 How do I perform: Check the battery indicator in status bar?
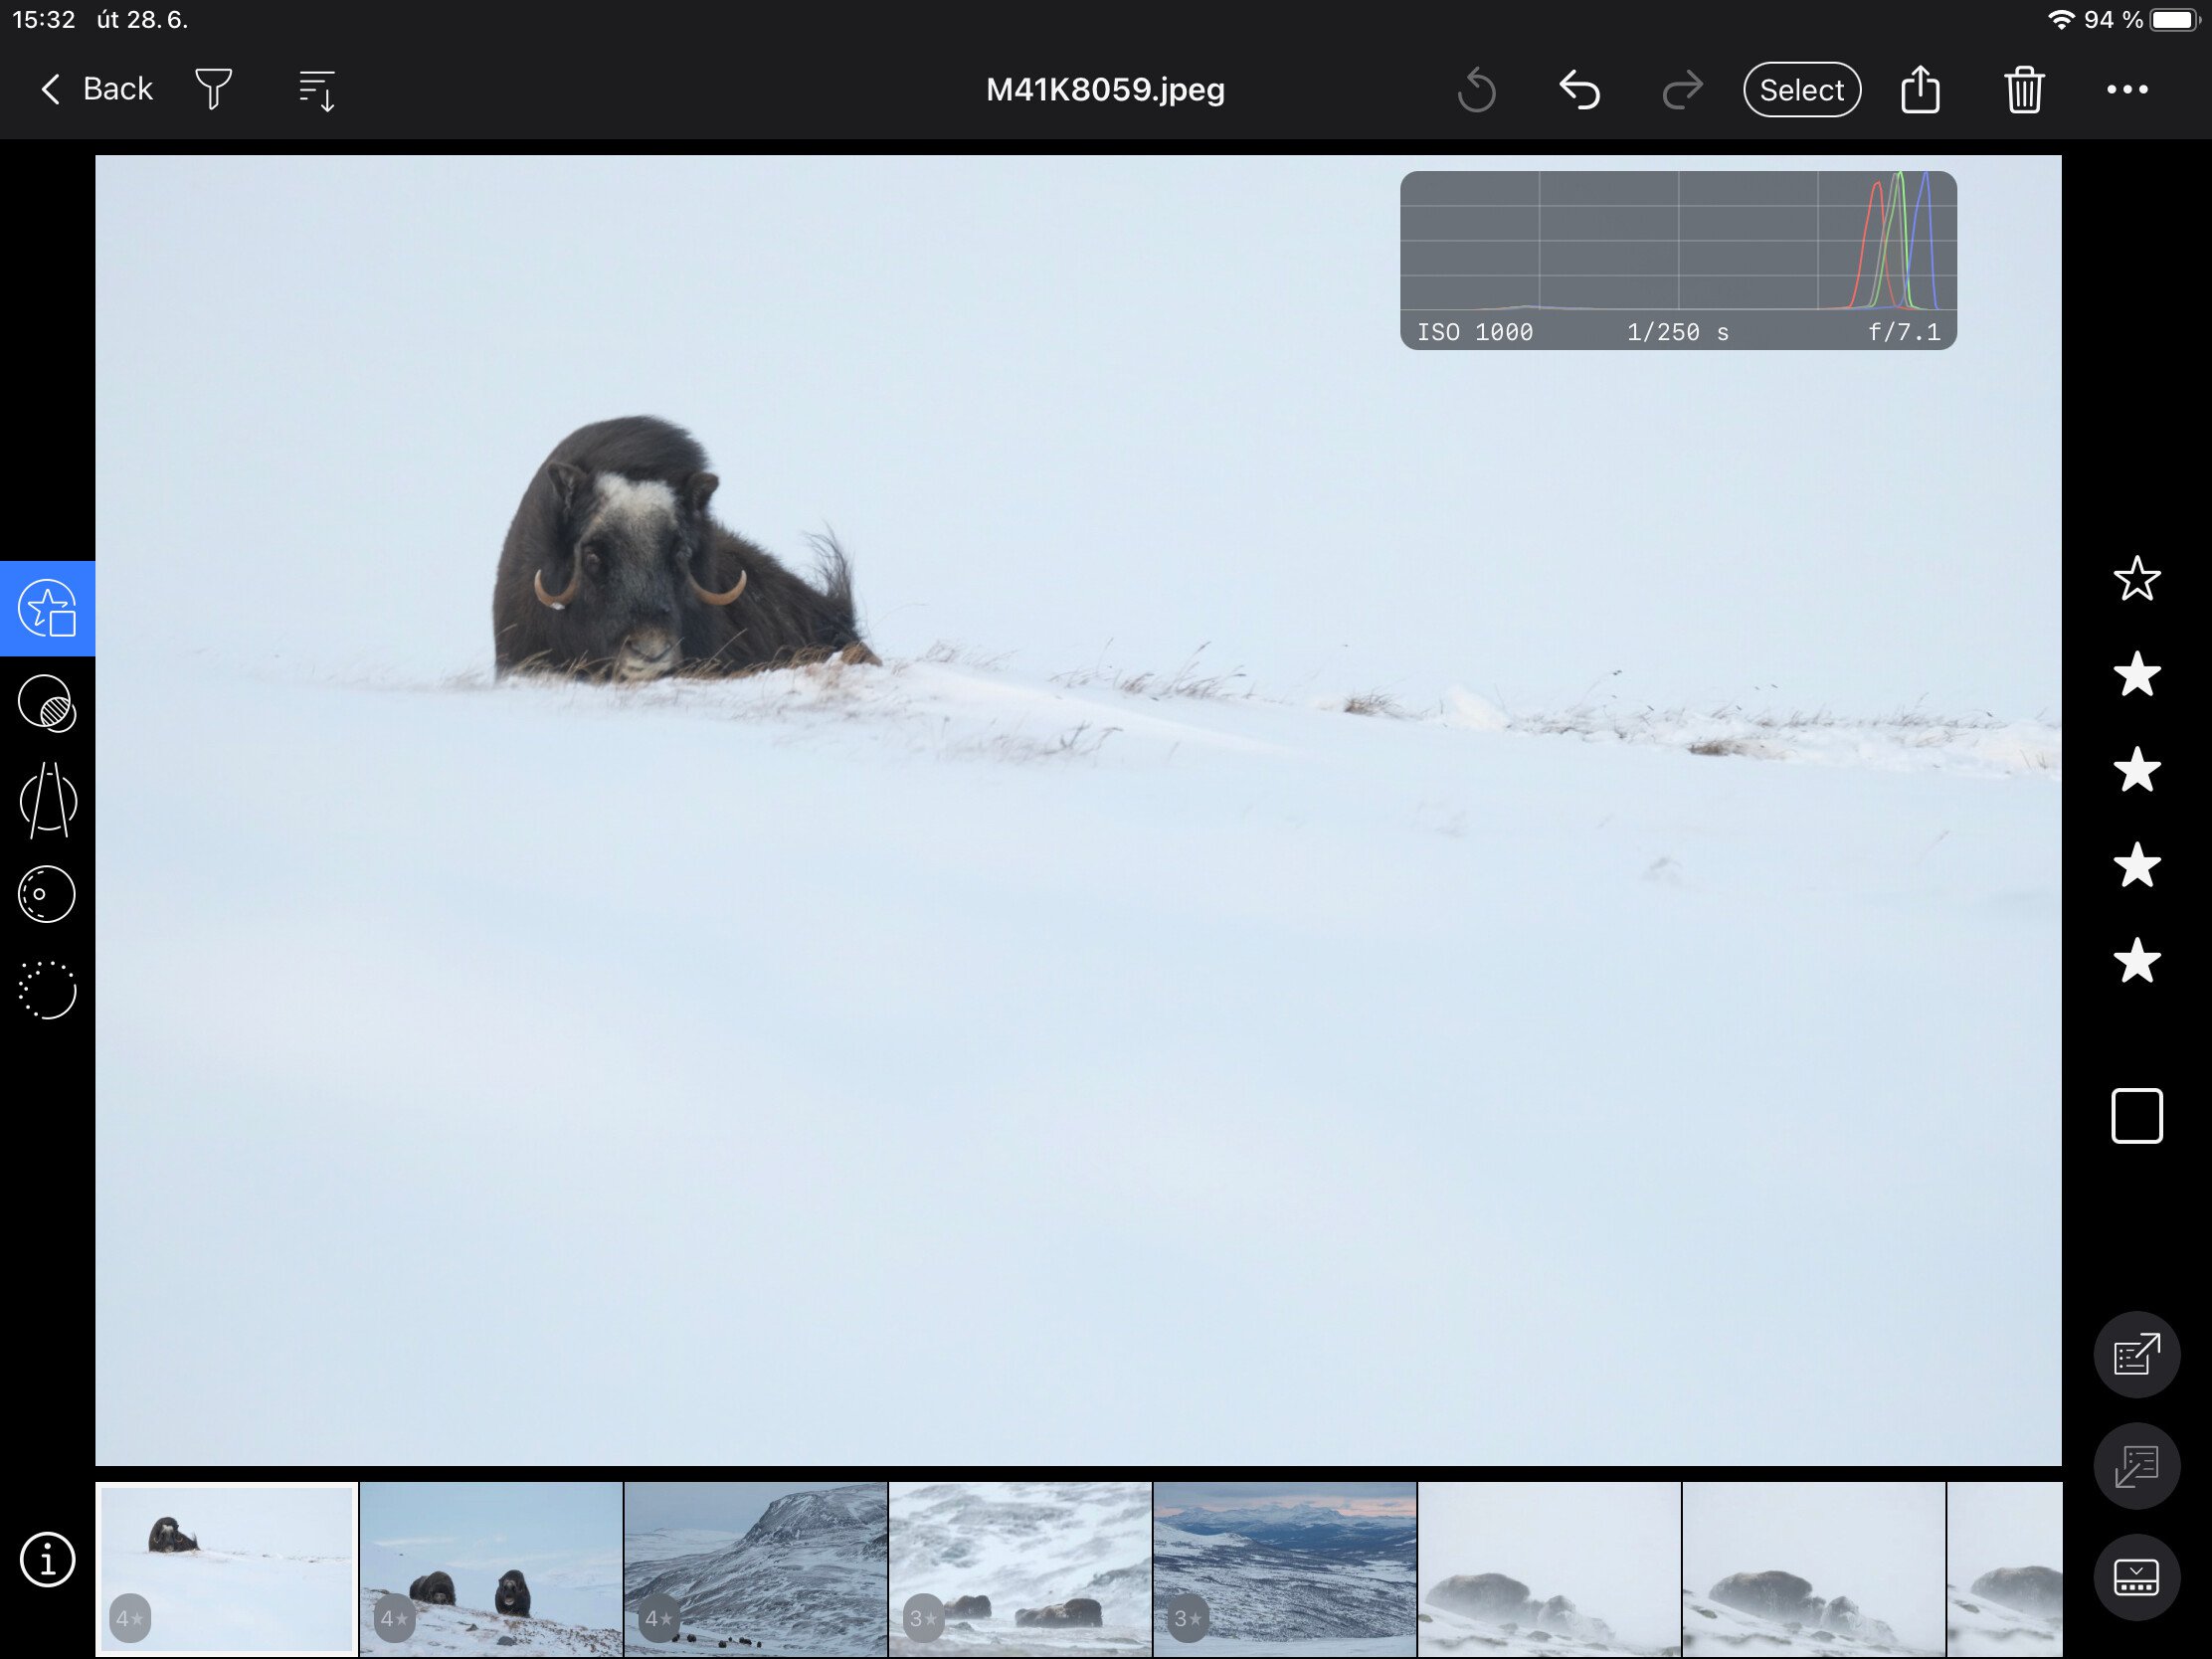(2174, 20)
